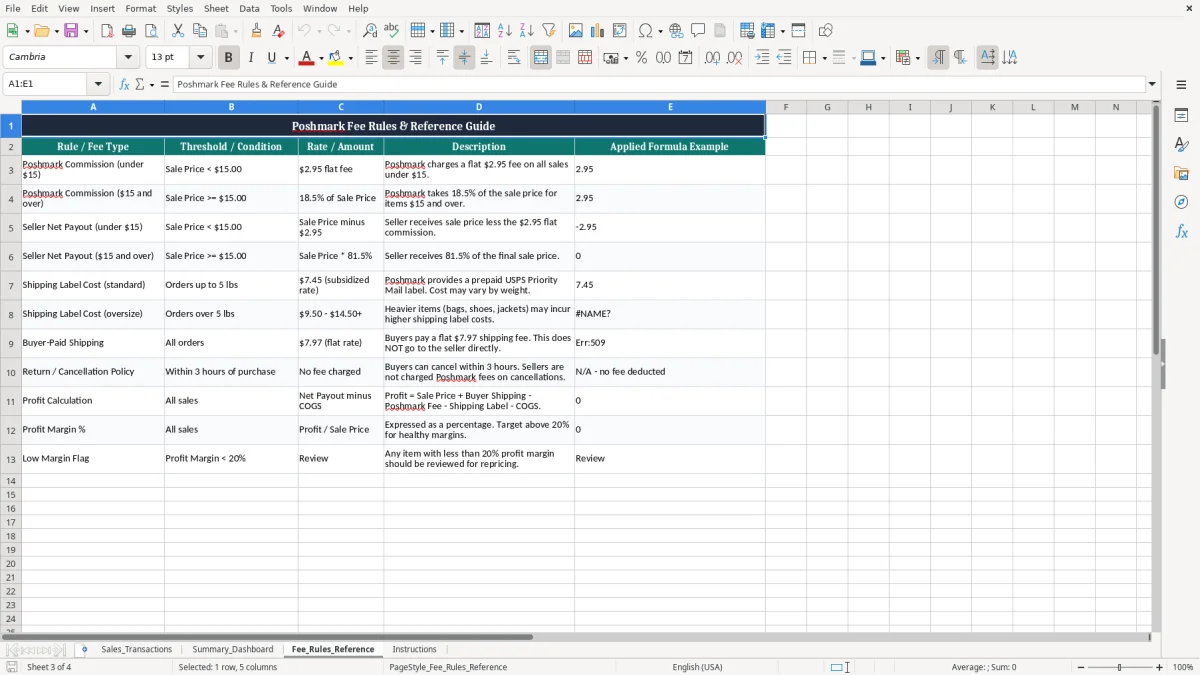The height and width of the screenshot is (675, 1200).
Task: Click Export as PDF icon
Action: (106, 31)
